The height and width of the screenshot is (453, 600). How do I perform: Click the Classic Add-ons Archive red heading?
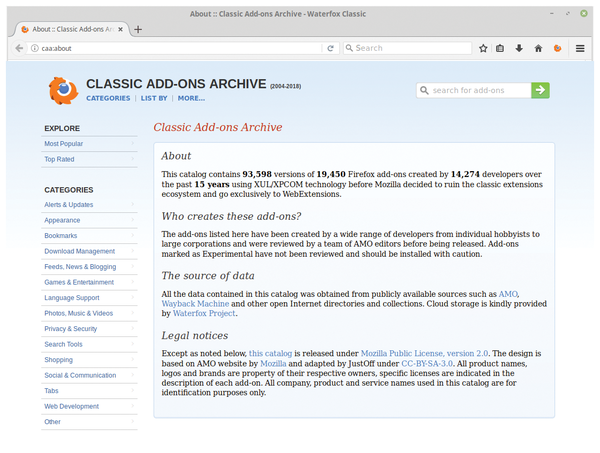coord(218,127)
